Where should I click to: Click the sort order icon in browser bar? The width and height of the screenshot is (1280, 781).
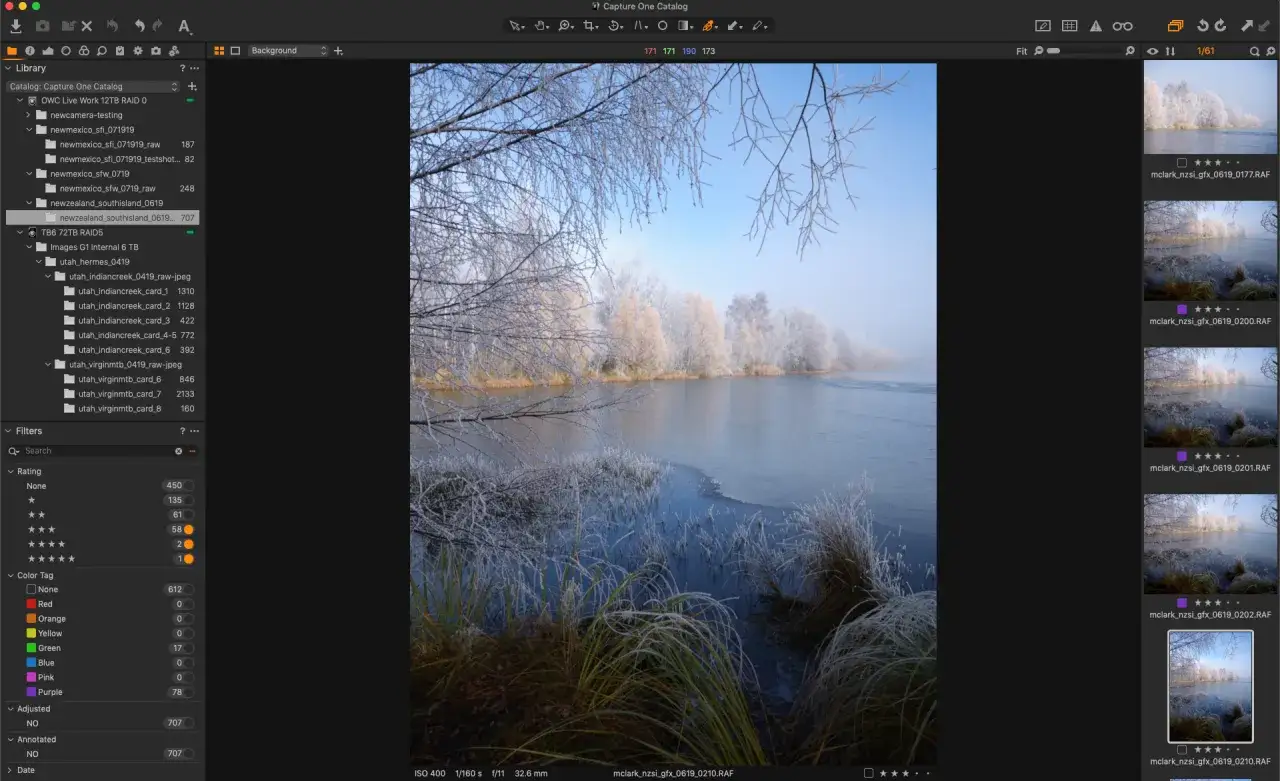tap(1171, 51)
